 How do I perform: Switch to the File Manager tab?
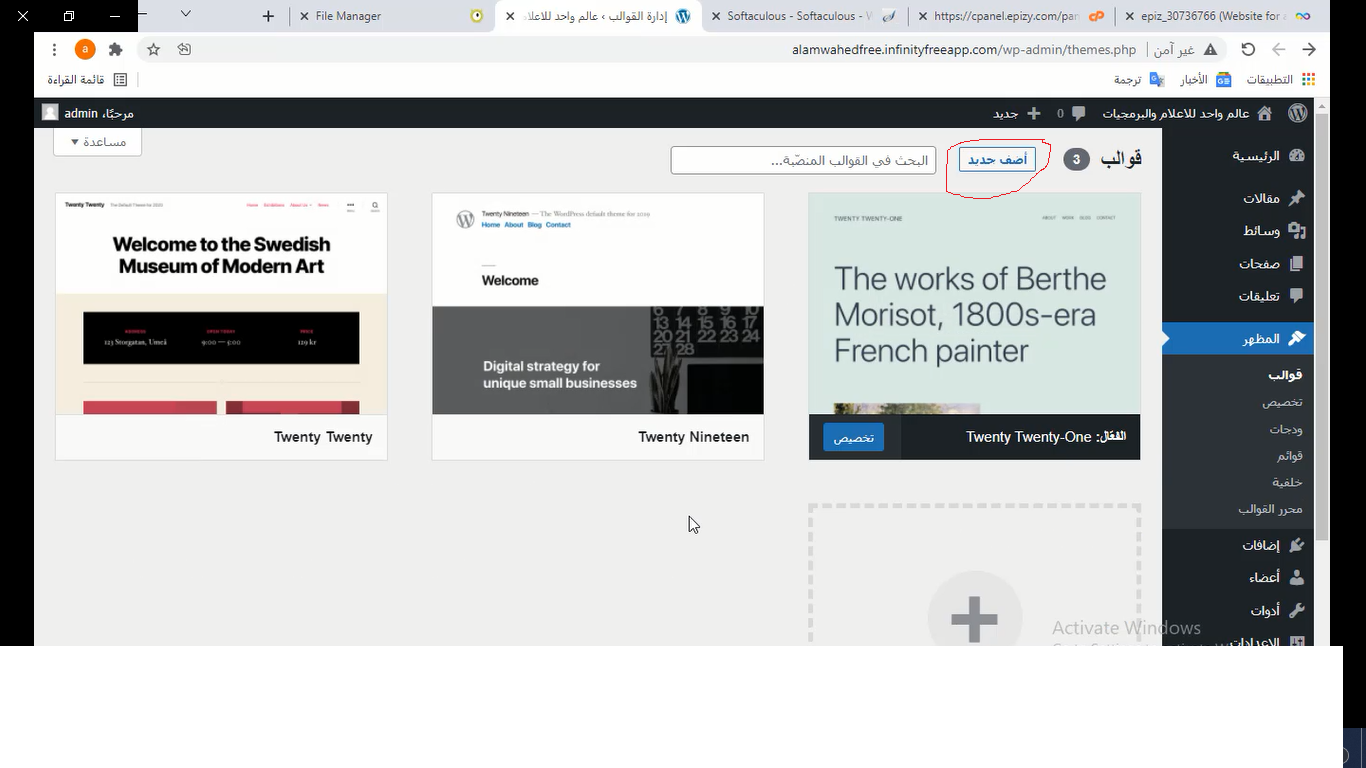point(394,16)
